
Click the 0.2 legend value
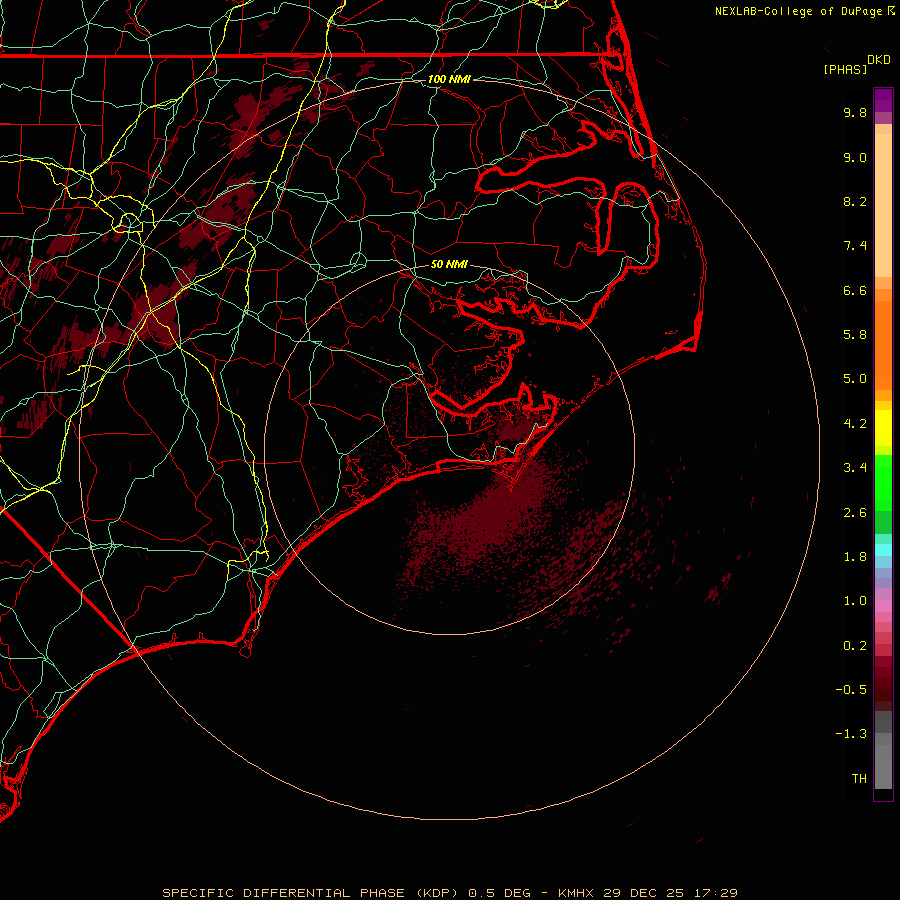855,646
